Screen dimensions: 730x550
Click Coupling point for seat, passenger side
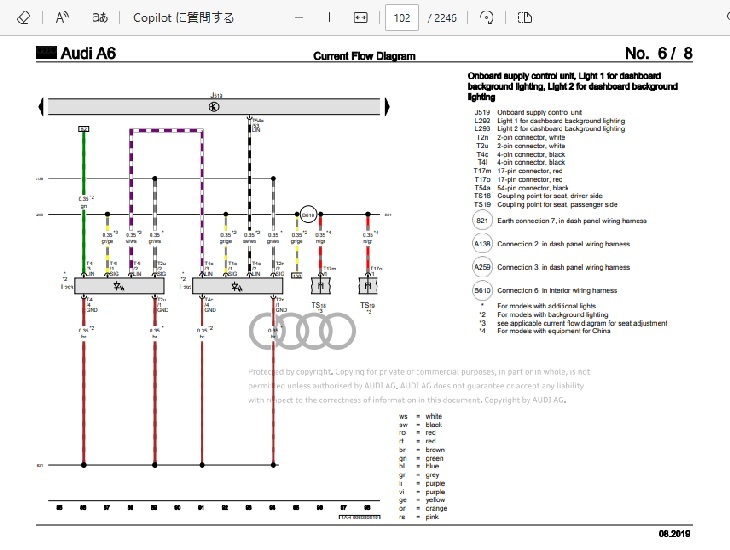pos(557,204)
